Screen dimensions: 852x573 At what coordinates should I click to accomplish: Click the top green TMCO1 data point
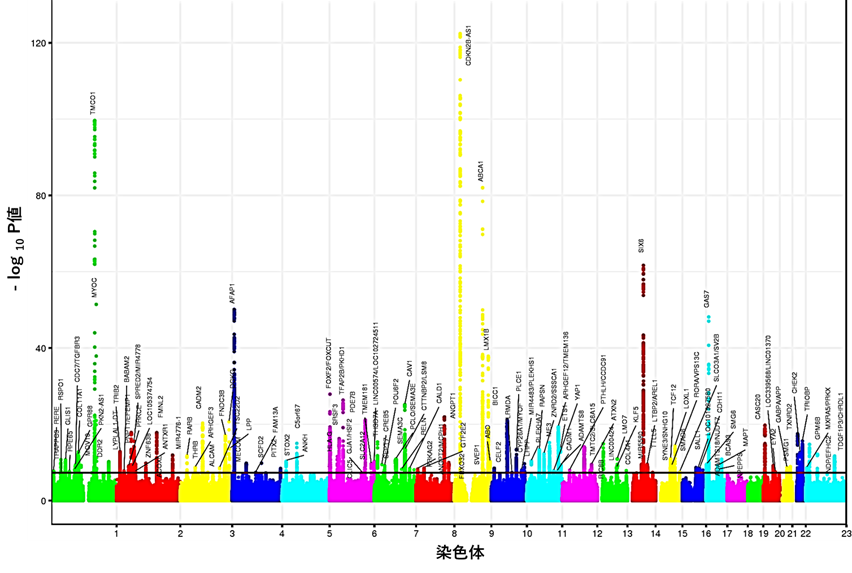click(95, 121)
